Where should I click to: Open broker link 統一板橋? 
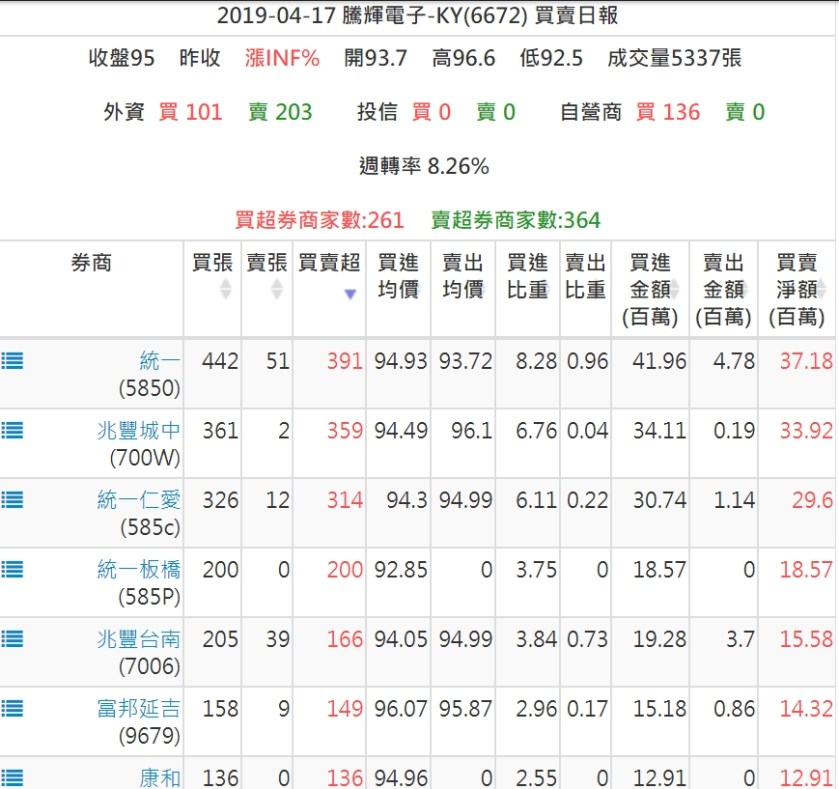139,570
